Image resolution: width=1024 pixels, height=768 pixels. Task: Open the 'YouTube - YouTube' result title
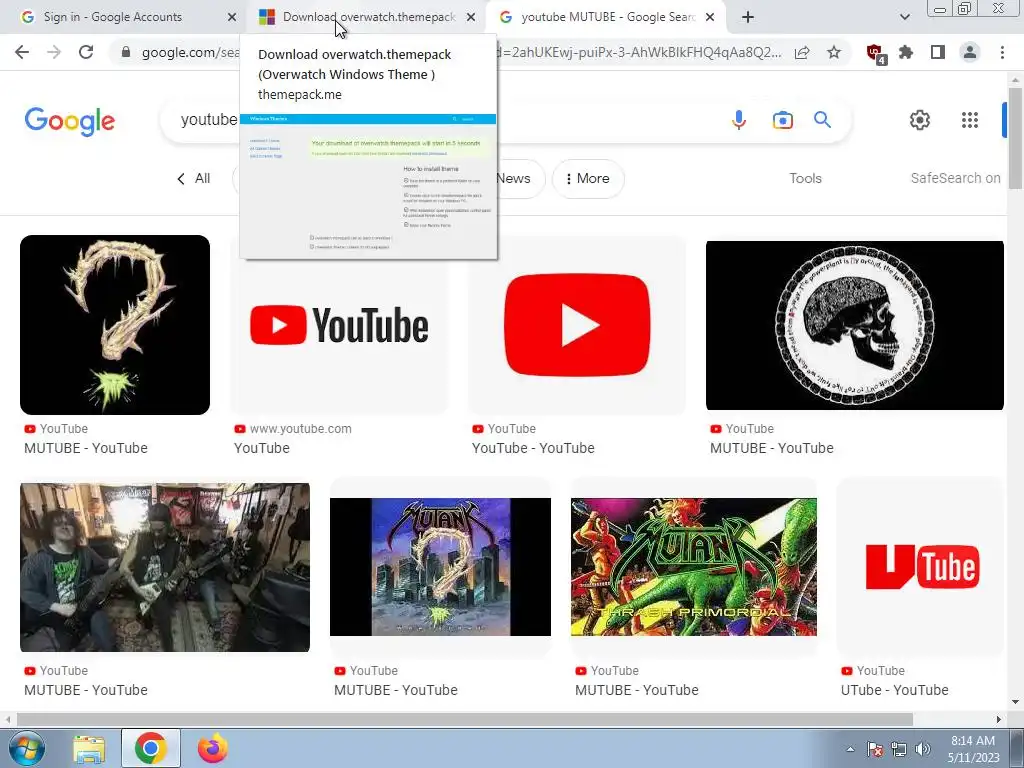pos(533,448)
